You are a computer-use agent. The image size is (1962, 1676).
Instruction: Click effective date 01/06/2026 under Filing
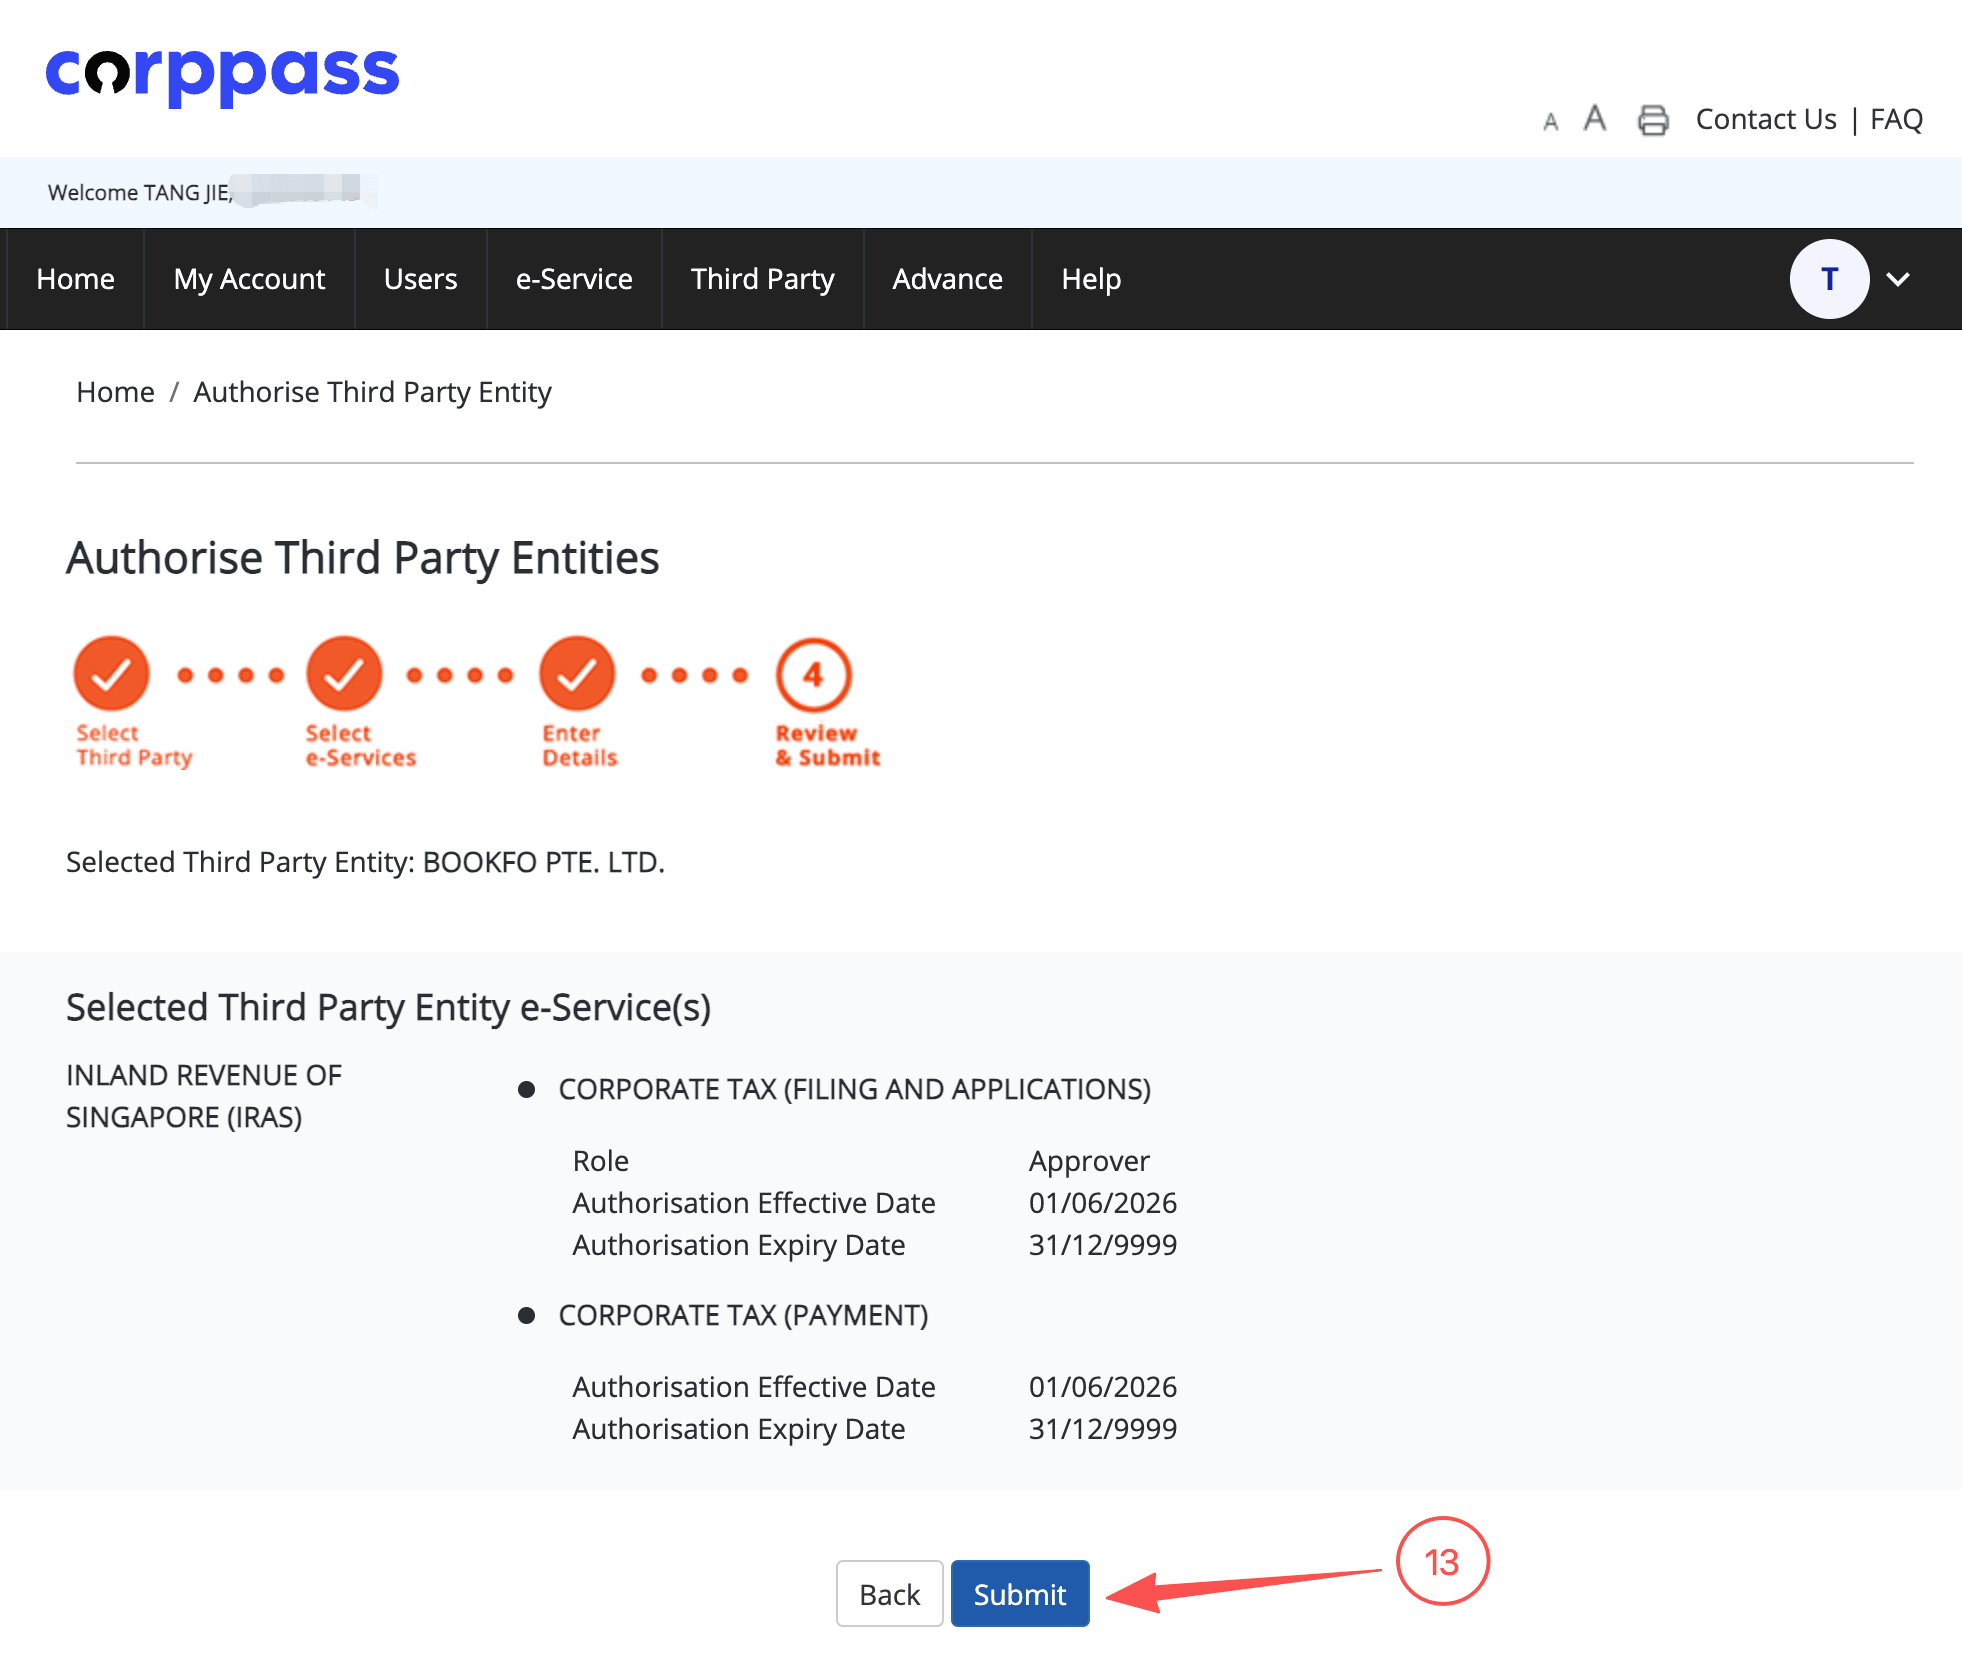click(1103, 1203)
